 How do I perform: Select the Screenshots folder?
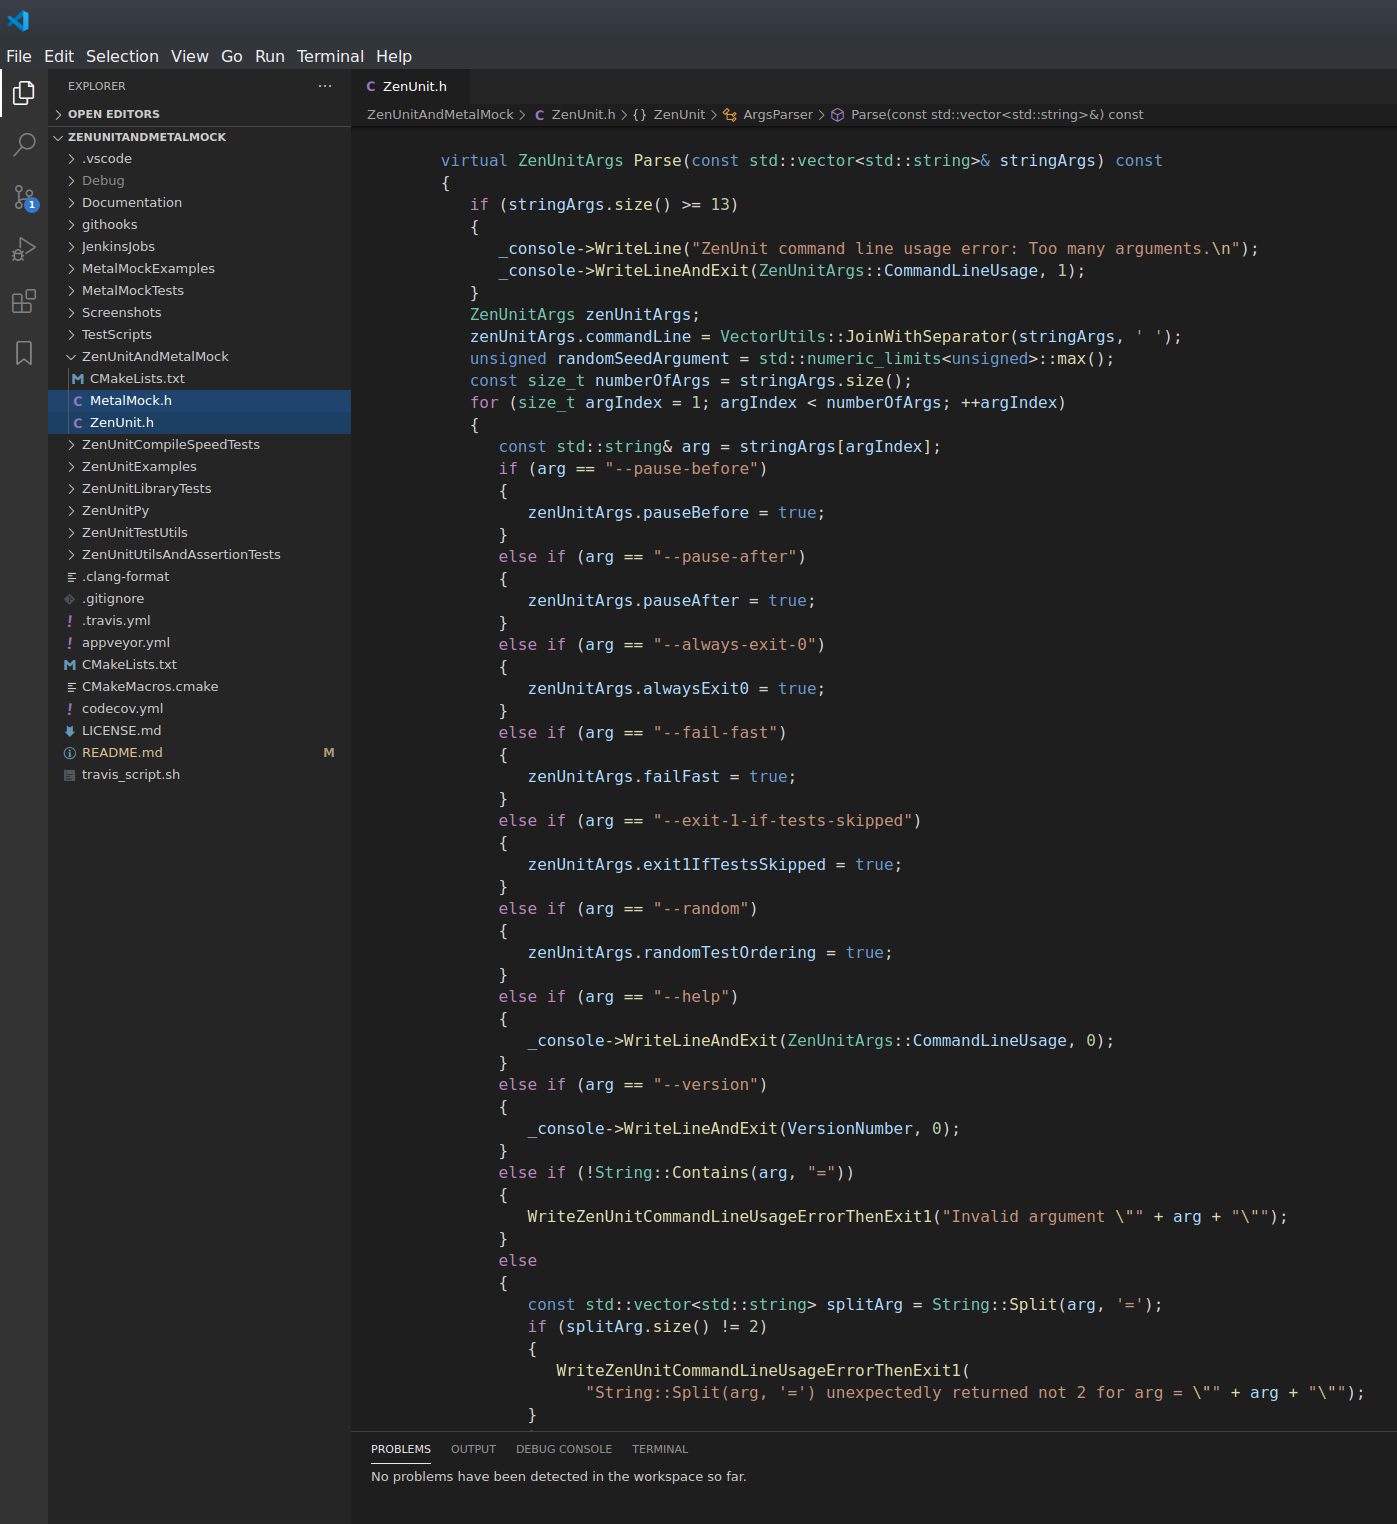(x=200, y=313)
